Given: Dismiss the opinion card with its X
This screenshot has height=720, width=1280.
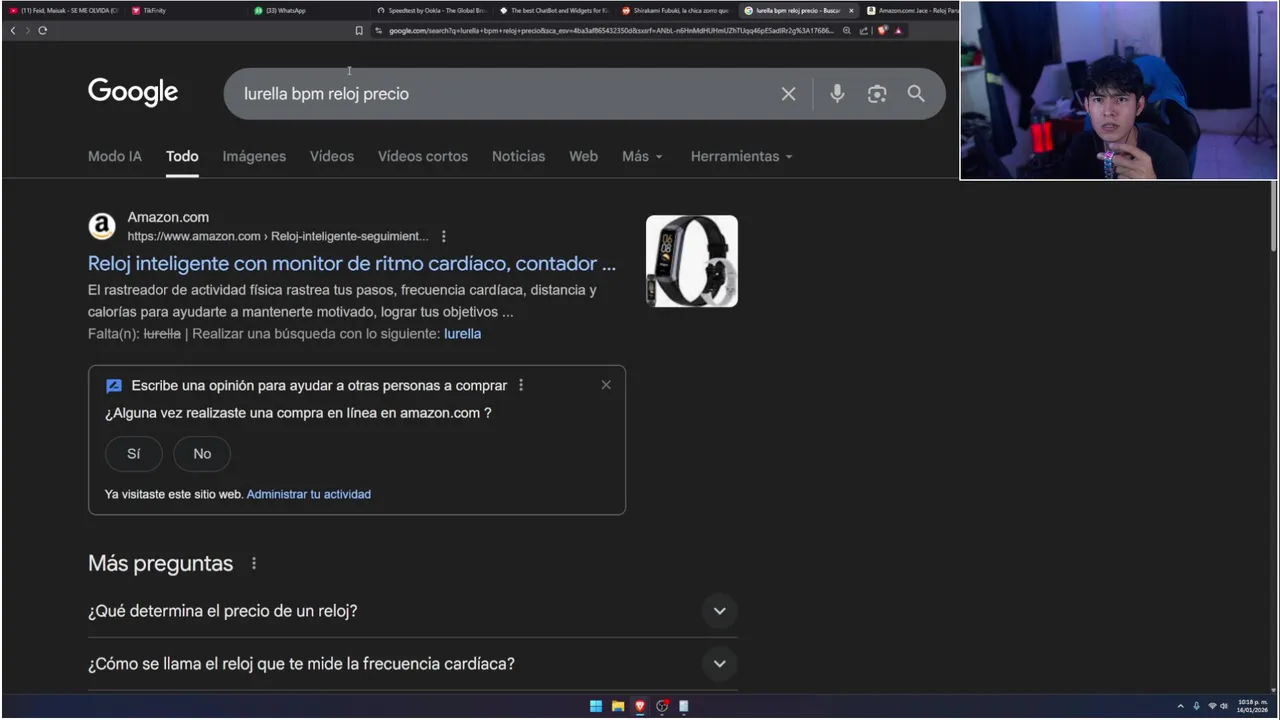Looking at the screenshot, I should (x=606, y=385).
